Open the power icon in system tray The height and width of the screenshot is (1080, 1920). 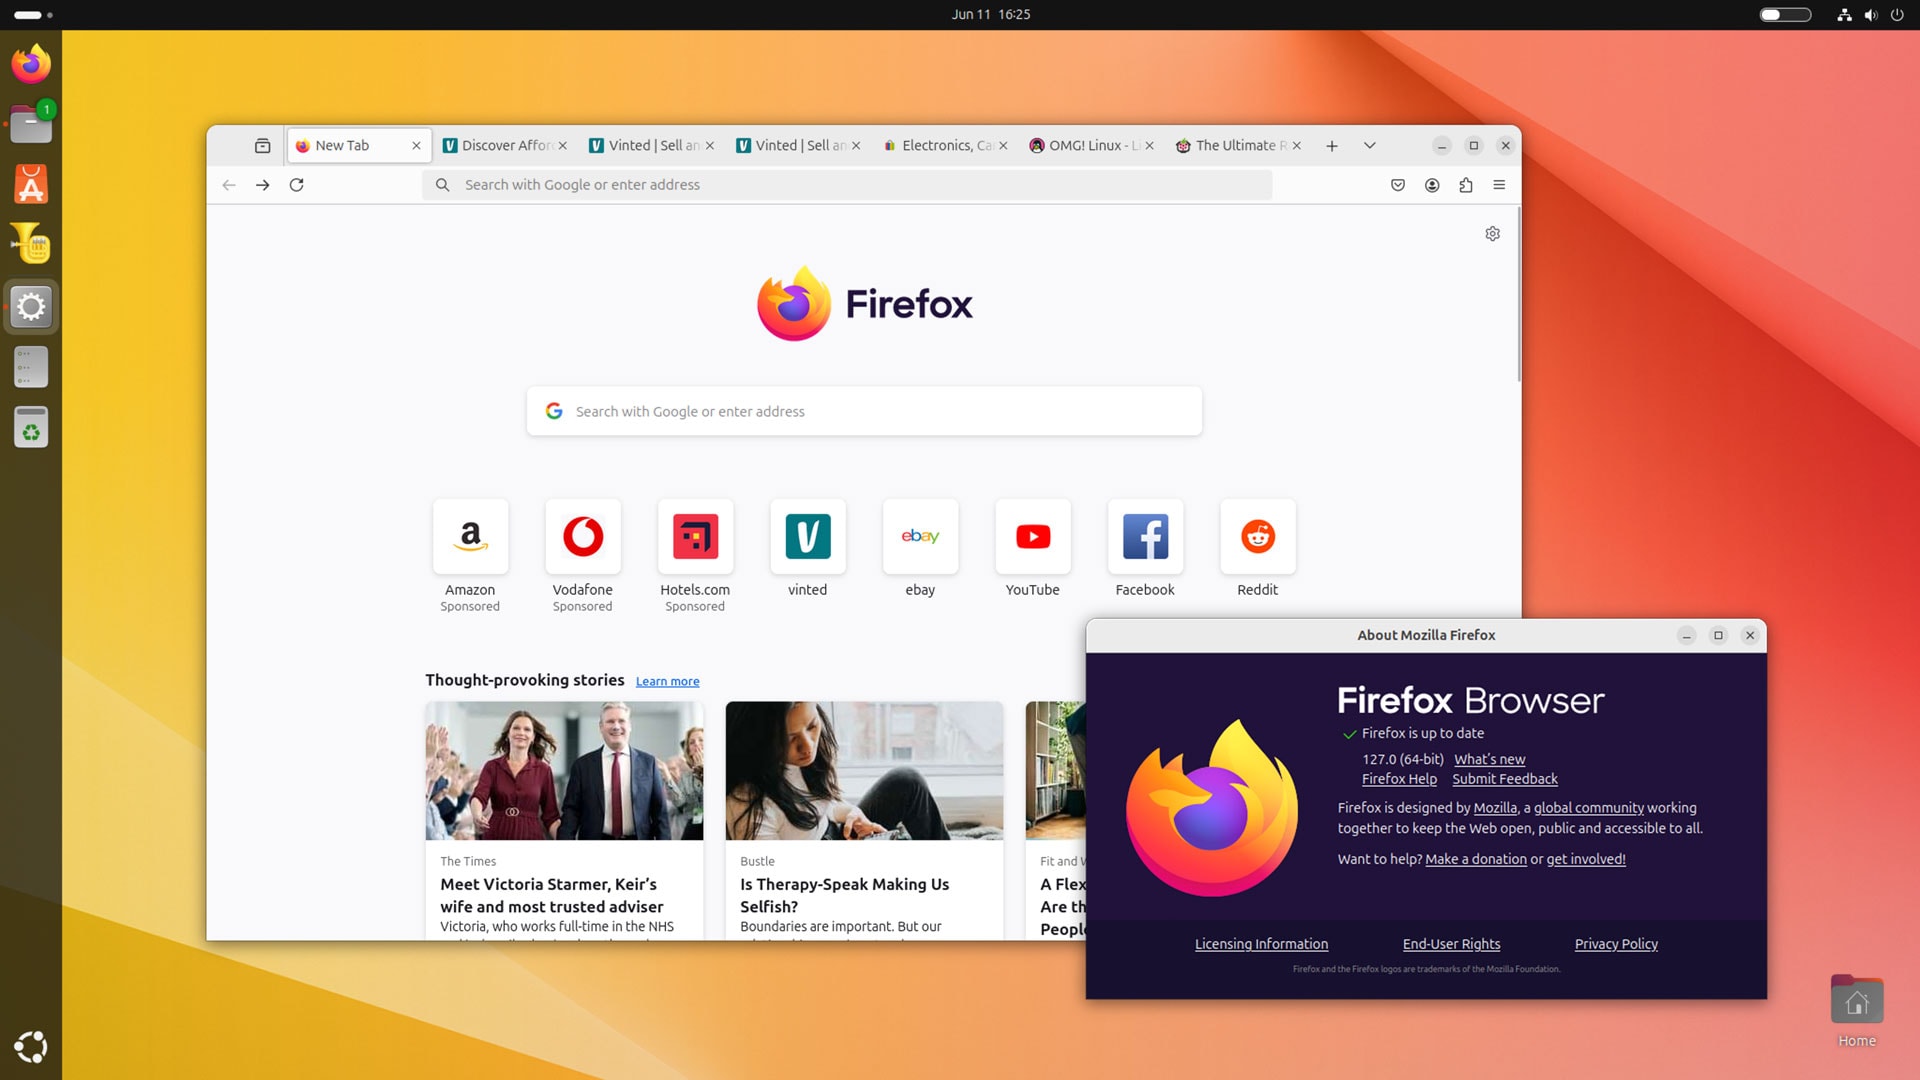[x=1897, y=15]
